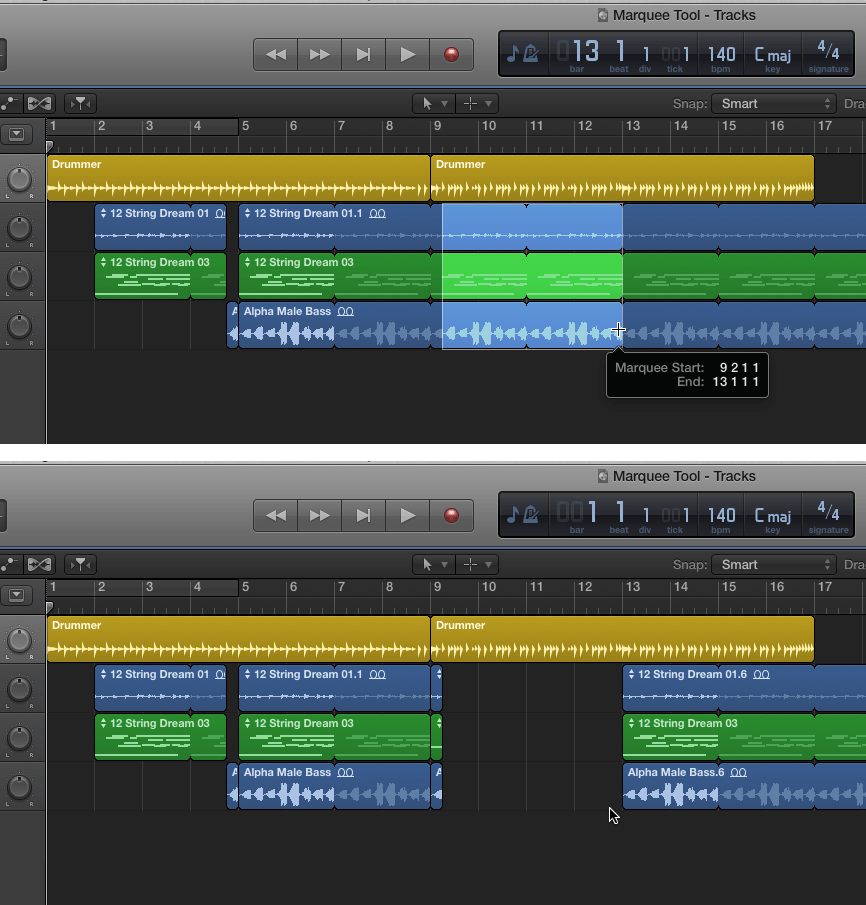Open Pointer tool menu in top toolbar
Viewport: 866px width, 905px height.
click(434, 104)
